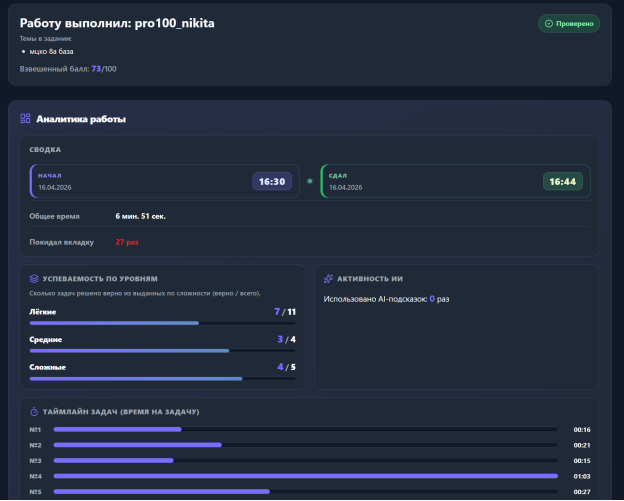Click the Сложные progress bar
624x501 pixels.
point(163,379)
